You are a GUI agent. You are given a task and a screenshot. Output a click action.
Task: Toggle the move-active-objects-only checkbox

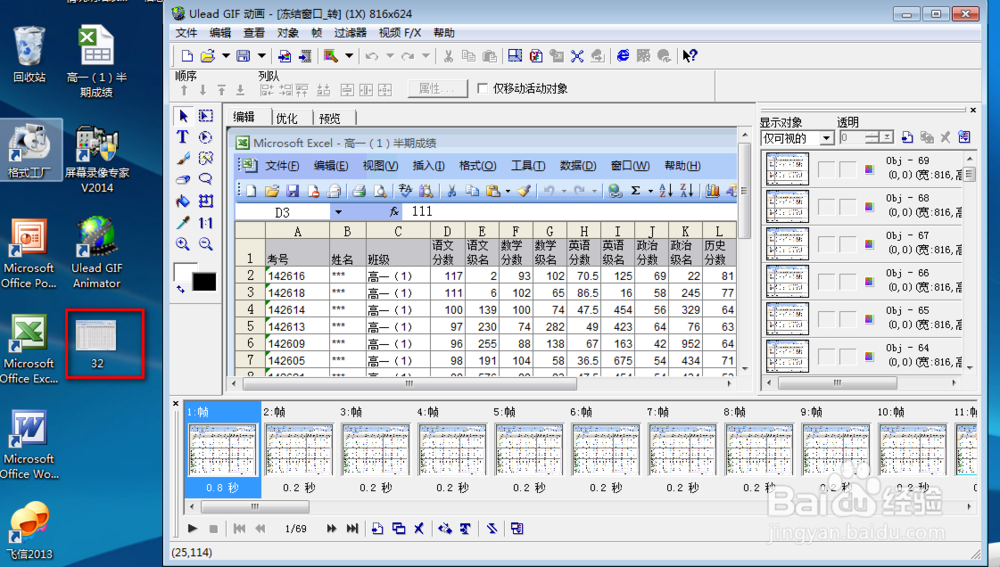tap(483, 88)
